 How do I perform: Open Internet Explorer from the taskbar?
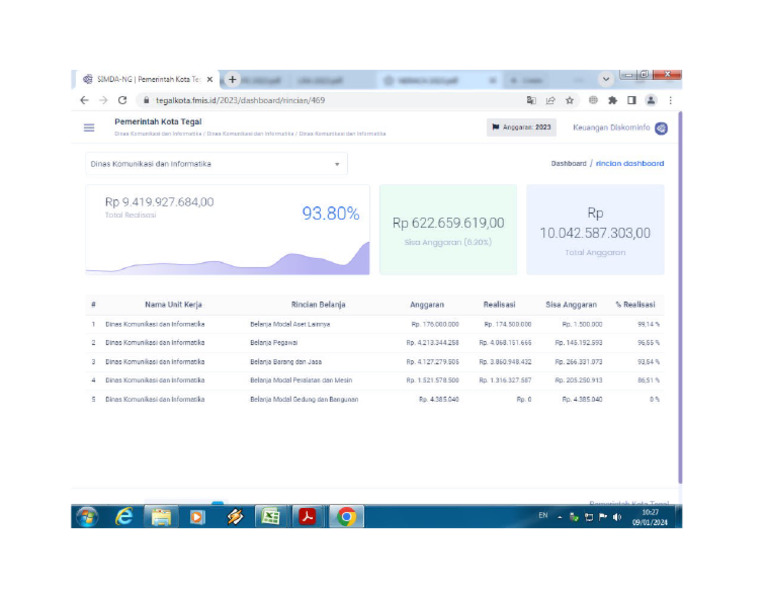click(125, 516)
